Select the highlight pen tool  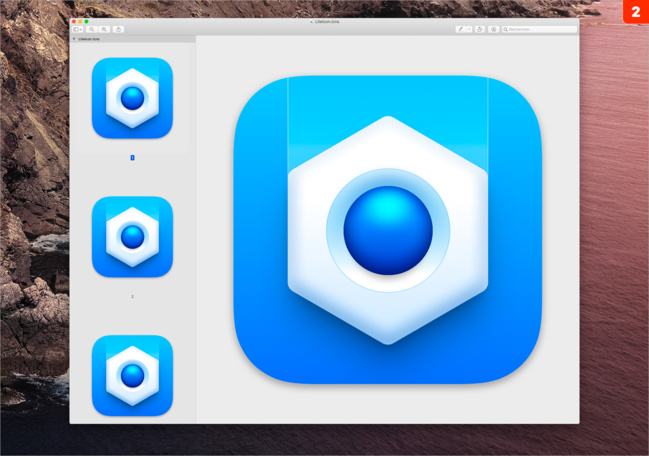point(461,29)
